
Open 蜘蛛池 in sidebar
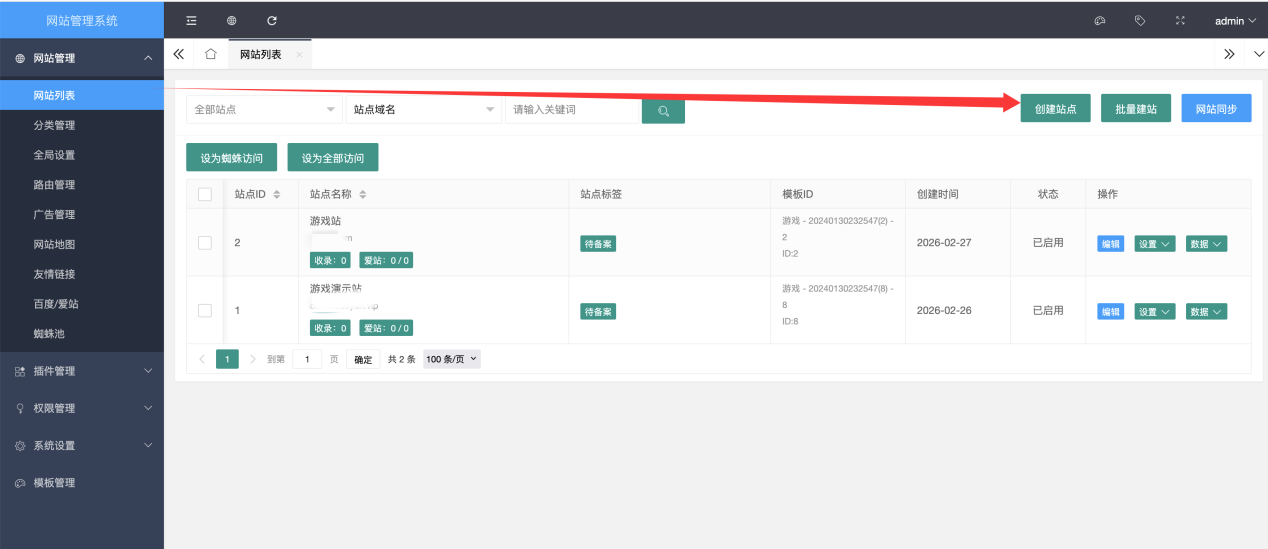pos(82,334)
